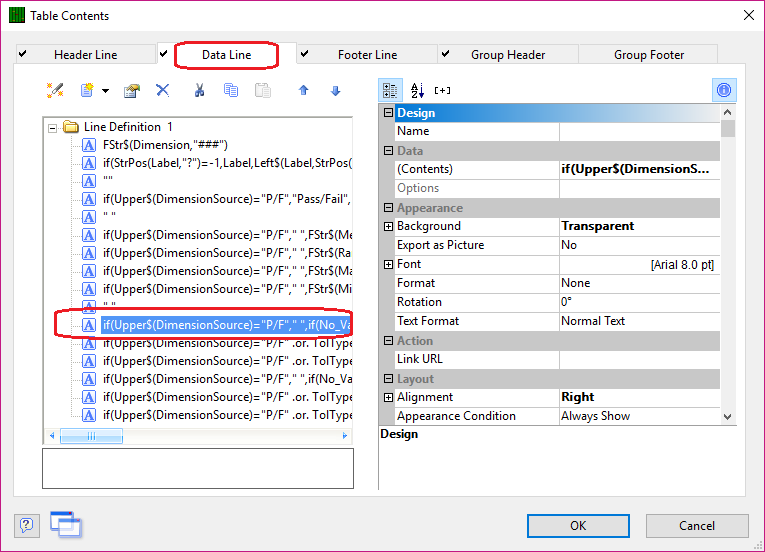Click the move up arrow icon
The width and height of the screenshot is (765, 552).
303,90
